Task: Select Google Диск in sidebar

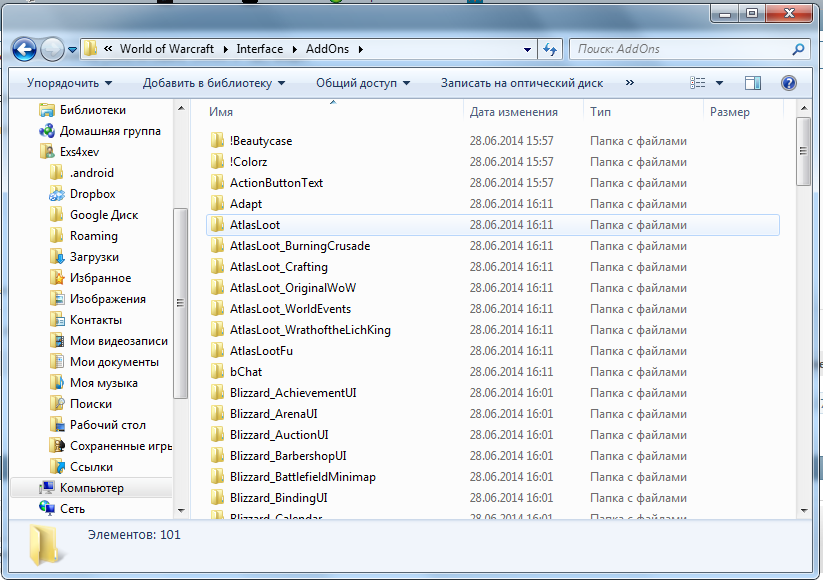Action: 104,215
